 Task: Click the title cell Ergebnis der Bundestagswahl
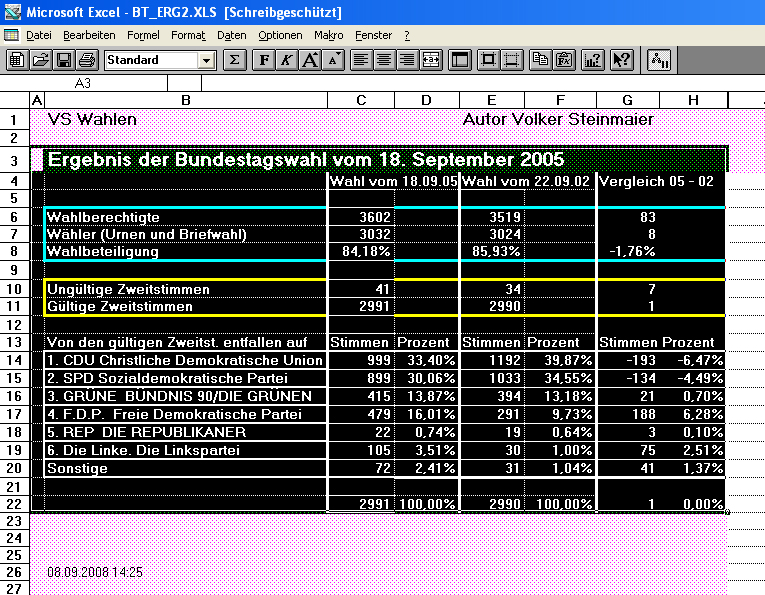pyautogui.click(x=306, y=160)
